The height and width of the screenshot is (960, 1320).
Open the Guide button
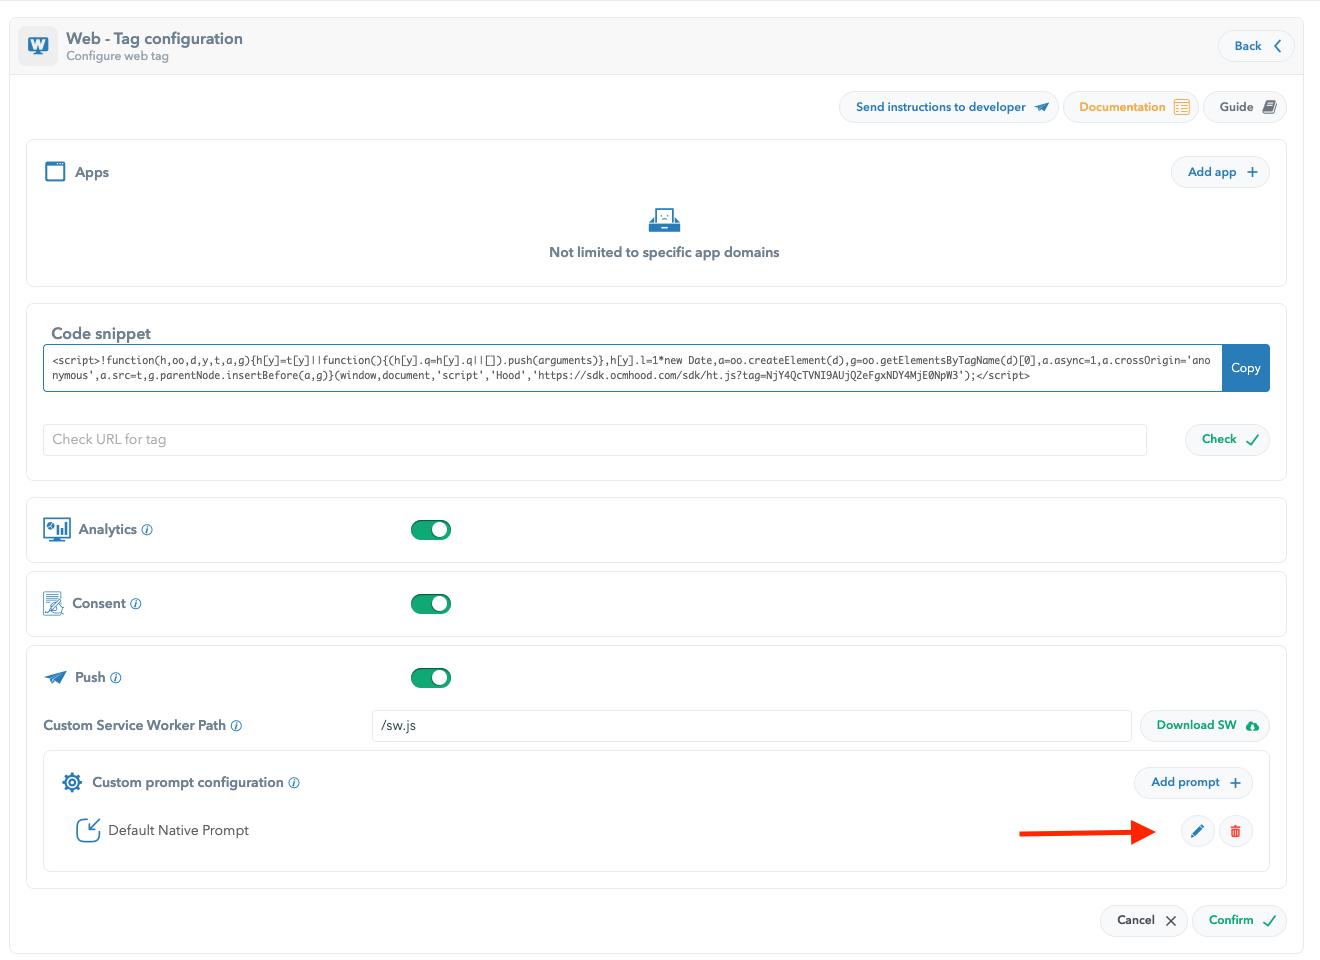click(x=1245, y=107)
